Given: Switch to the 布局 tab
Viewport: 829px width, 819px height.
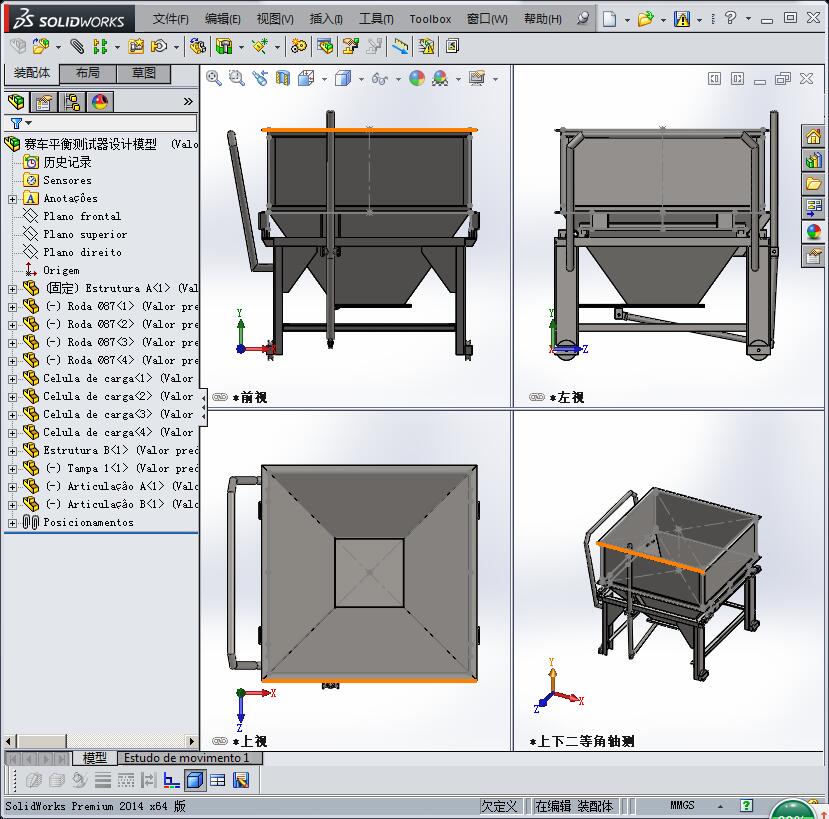Looking at the screenshot, I should coord(88,73).
